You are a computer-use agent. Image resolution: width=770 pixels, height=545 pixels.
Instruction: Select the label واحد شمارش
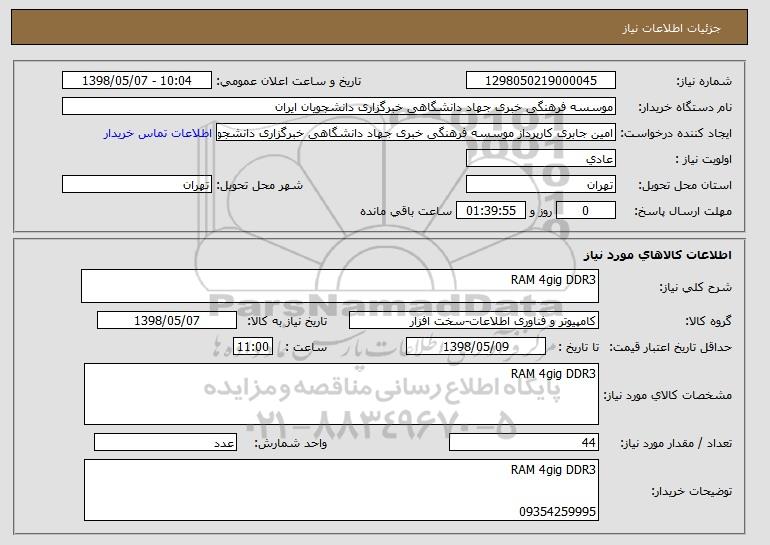[x=291, y=443]
